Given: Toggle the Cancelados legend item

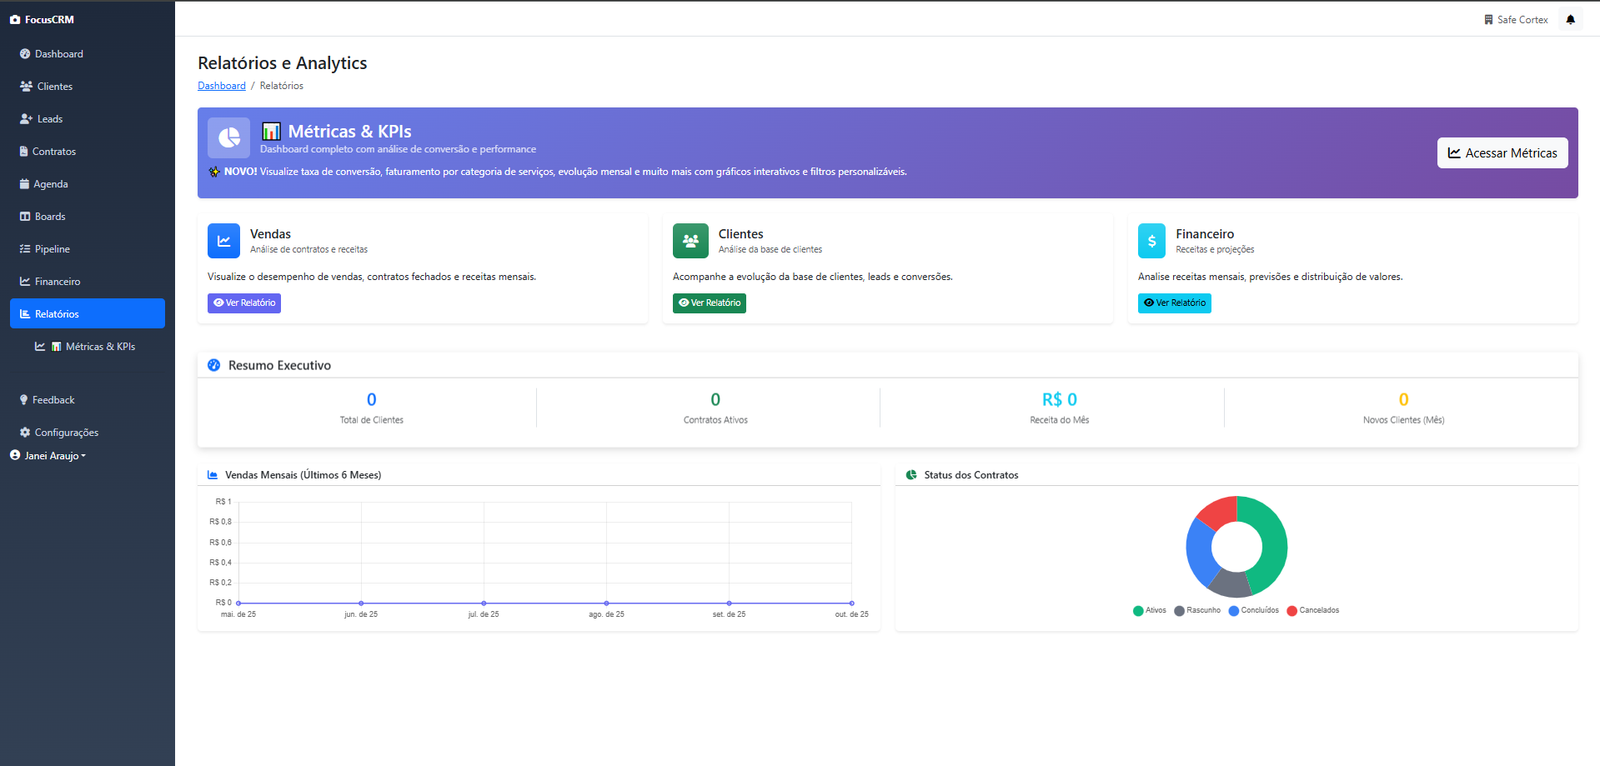Looking at the screenshot, I should (x=1312, y=610).
